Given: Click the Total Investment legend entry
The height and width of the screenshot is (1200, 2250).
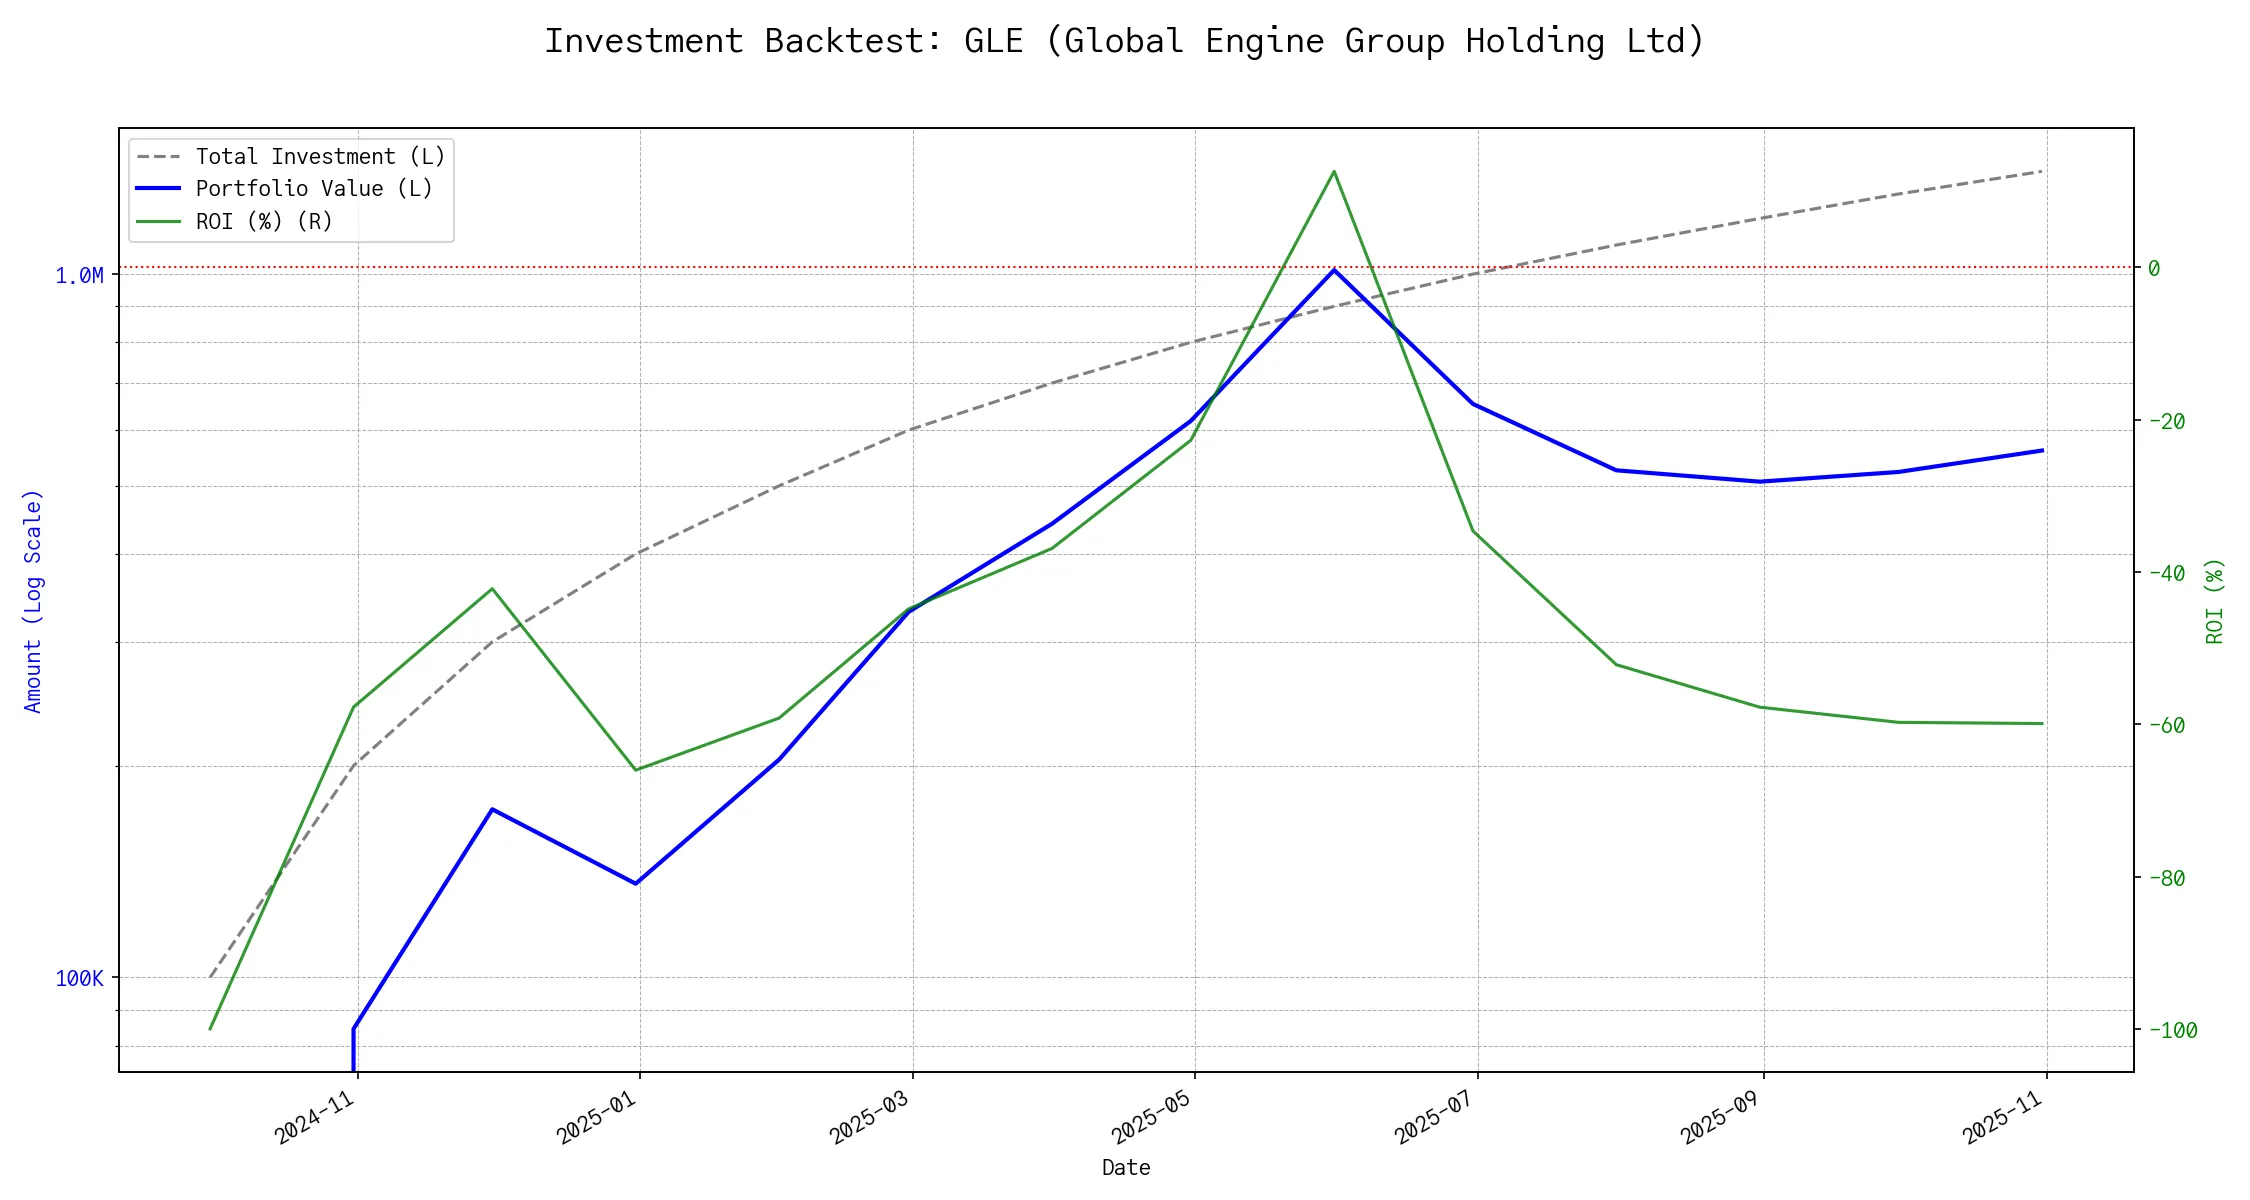Looking at the screenshot, I should click(x=320, y=157).
